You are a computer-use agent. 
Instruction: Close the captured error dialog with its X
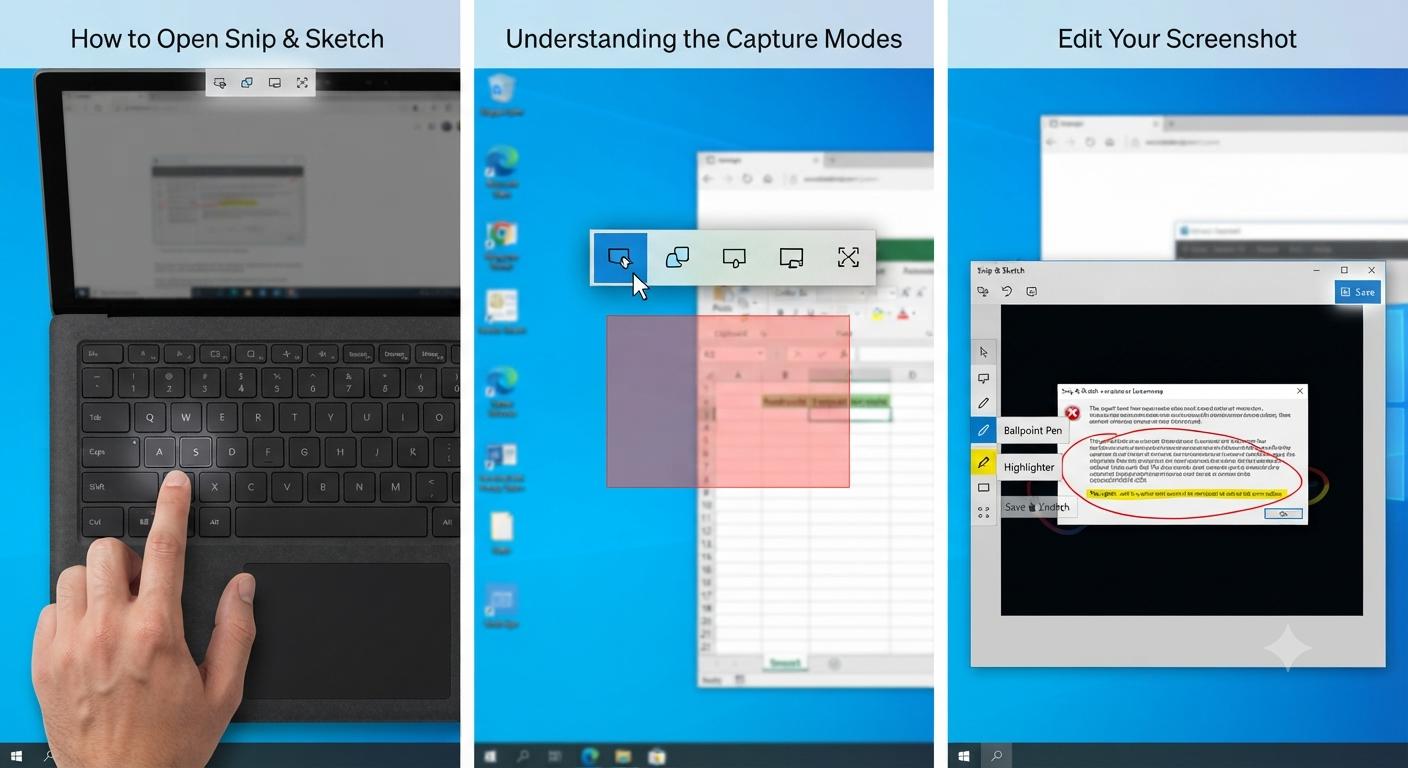1299,391
